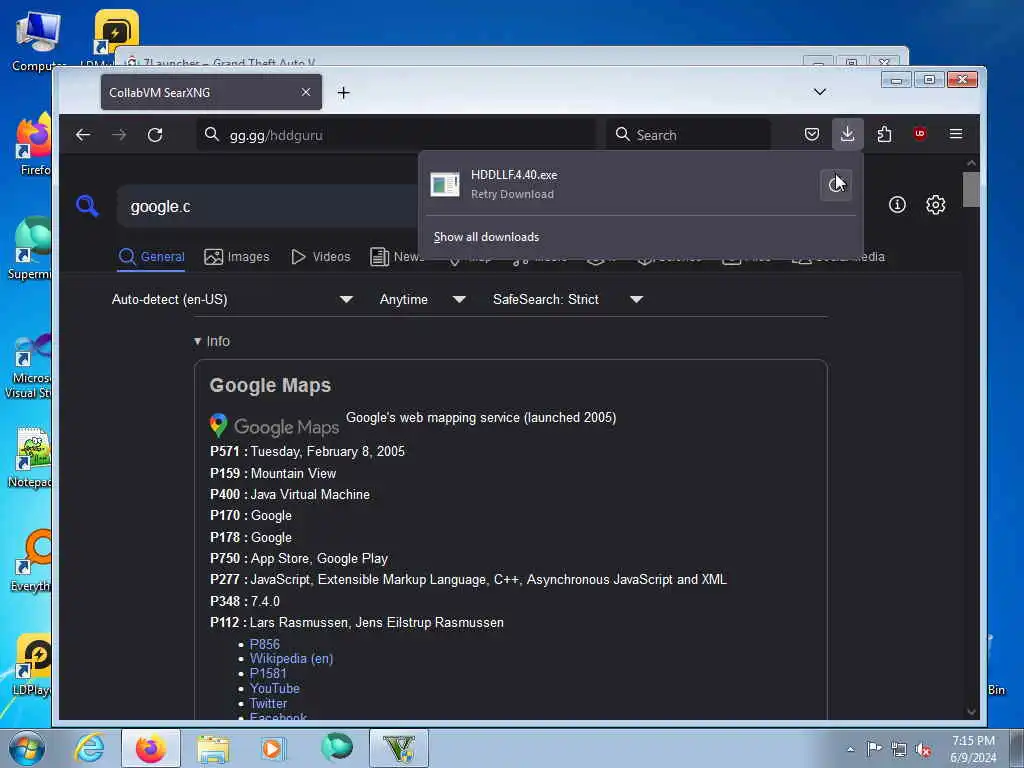Collapse the Info section
Image resolution: width=1024 pixels, height=768 pixels.
[x=212, y=342]
